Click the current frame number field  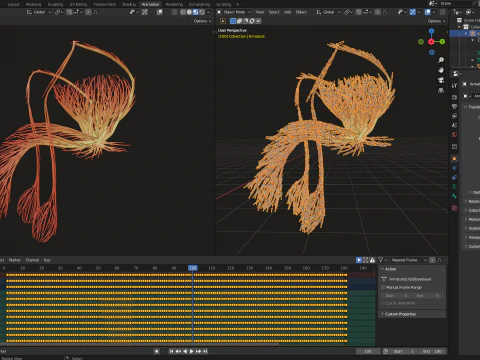(x=368, y=351)
